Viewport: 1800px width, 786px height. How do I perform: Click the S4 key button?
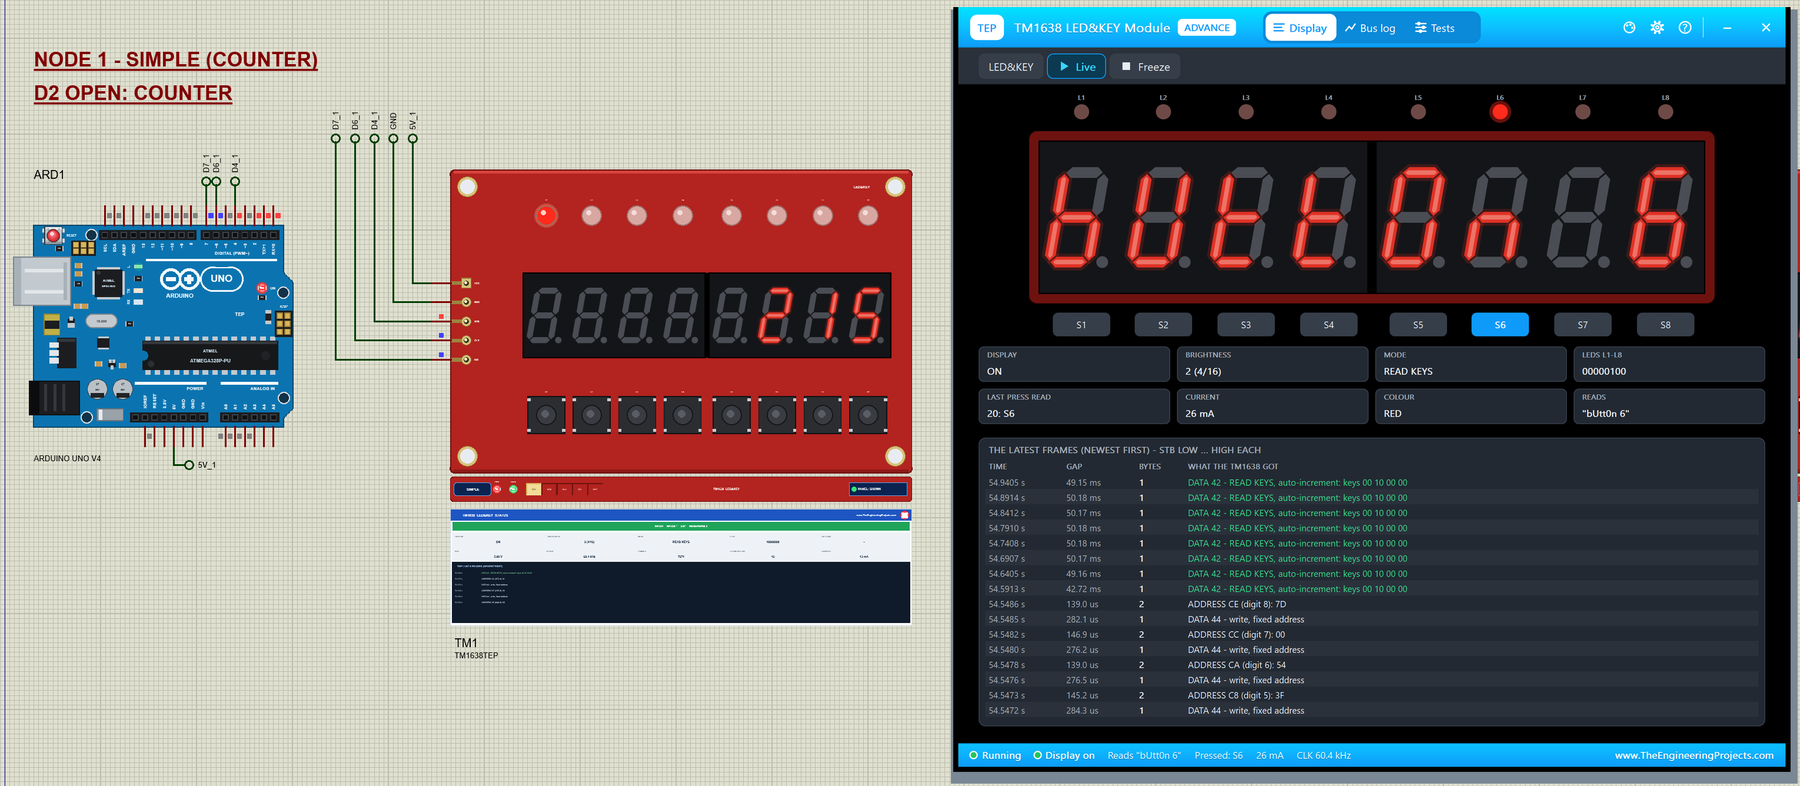(1328, 324)
